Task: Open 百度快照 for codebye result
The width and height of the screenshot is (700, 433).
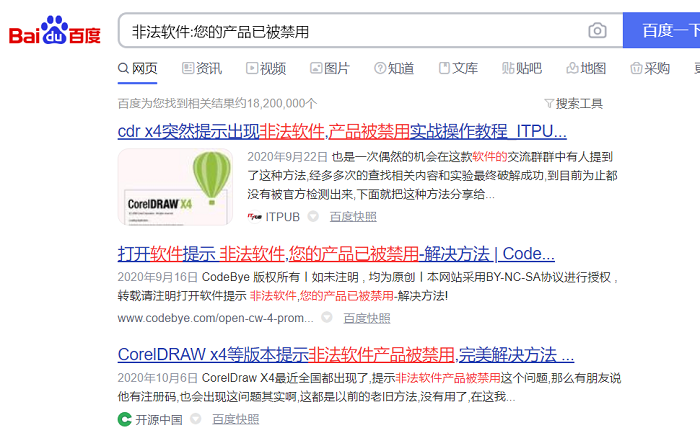Action: point(367,318)
